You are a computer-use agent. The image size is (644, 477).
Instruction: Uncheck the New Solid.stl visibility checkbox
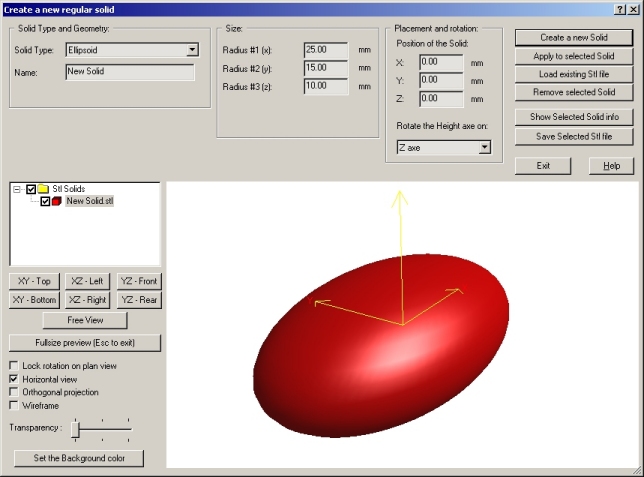pos(45,201)
